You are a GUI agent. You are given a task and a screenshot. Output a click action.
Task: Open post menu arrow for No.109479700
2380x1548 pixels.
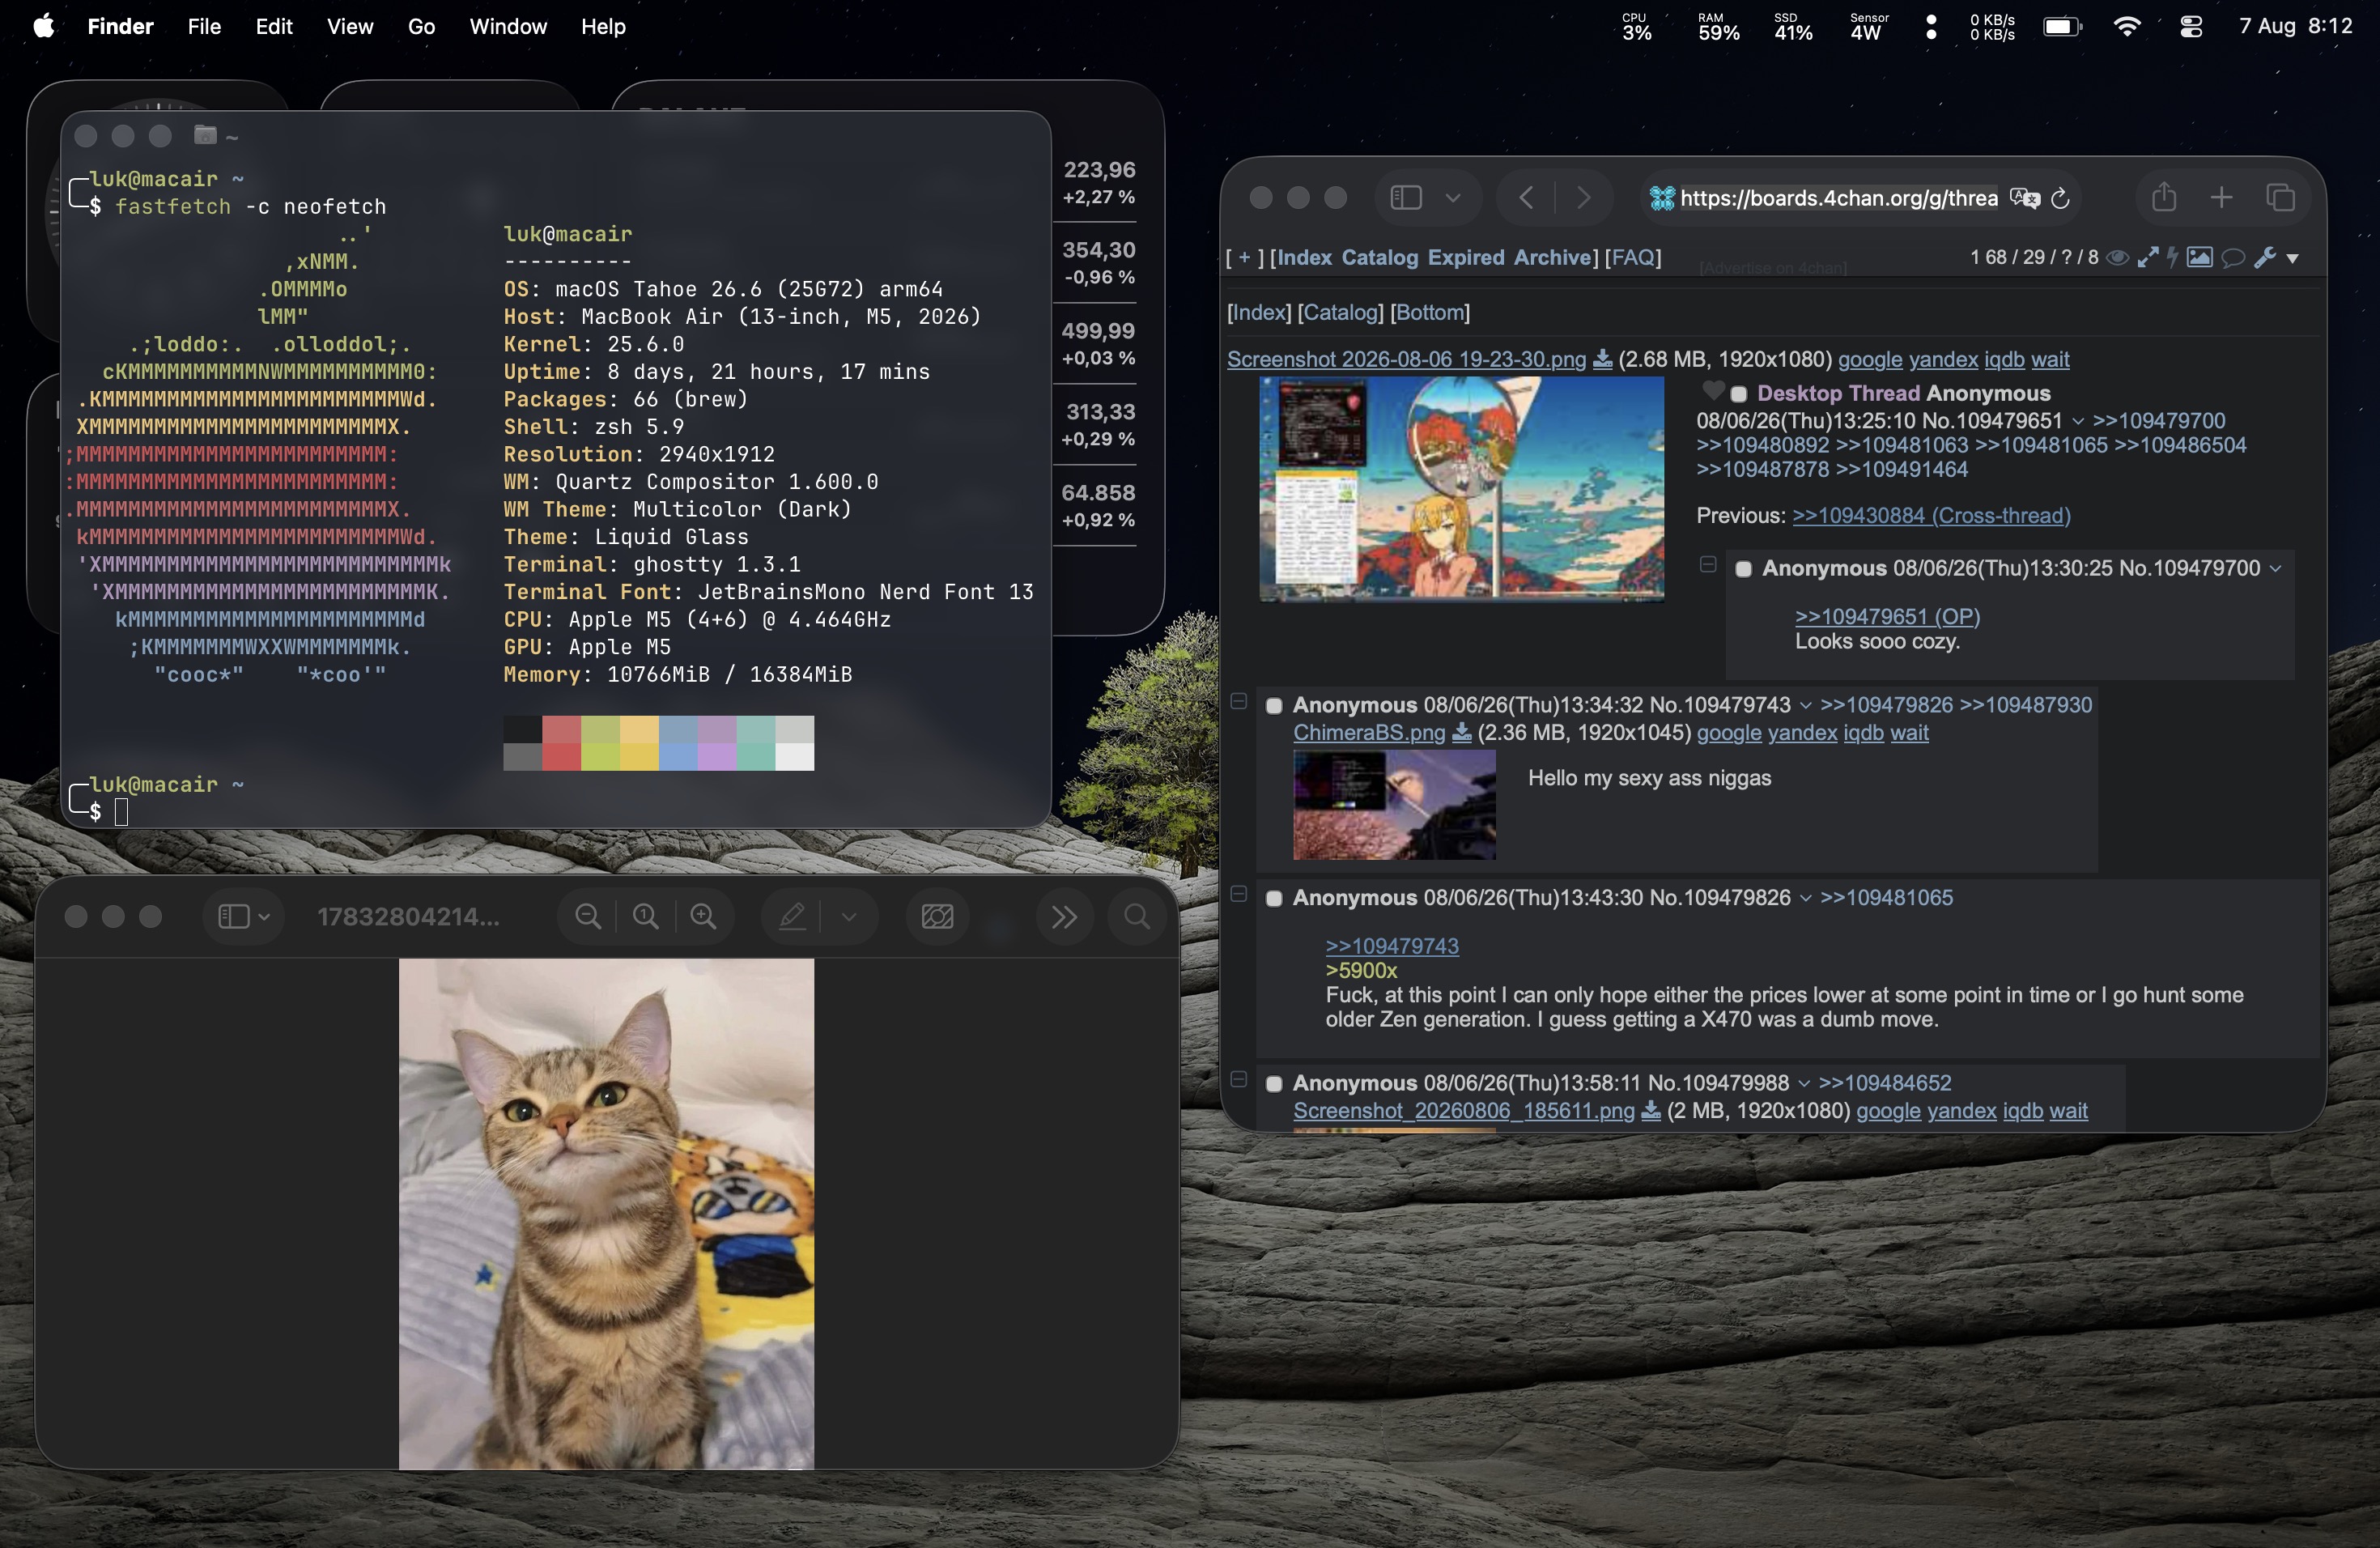click(x=2275, y=568)
